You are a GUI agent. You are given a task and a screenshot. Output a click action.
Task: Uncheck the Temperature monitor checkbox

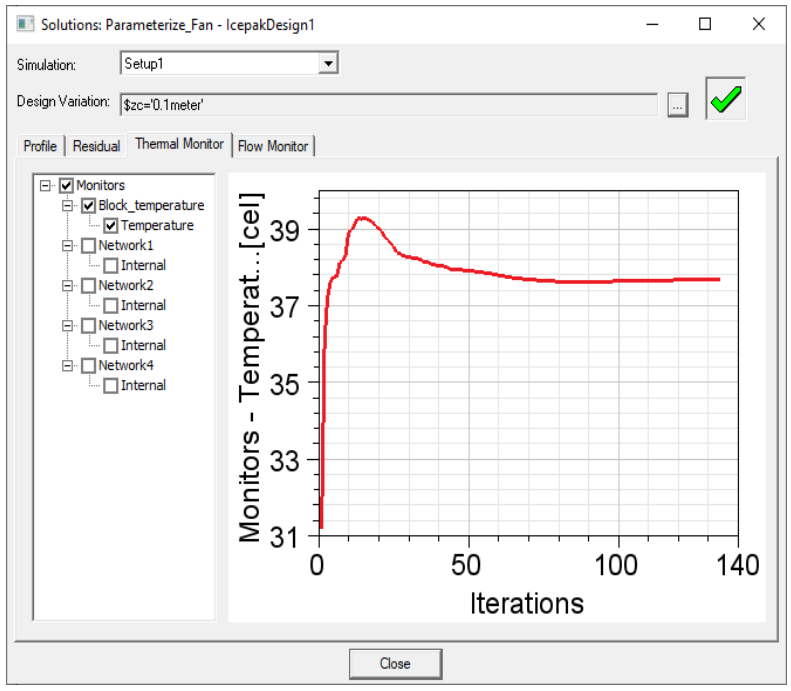coord(111,225)
